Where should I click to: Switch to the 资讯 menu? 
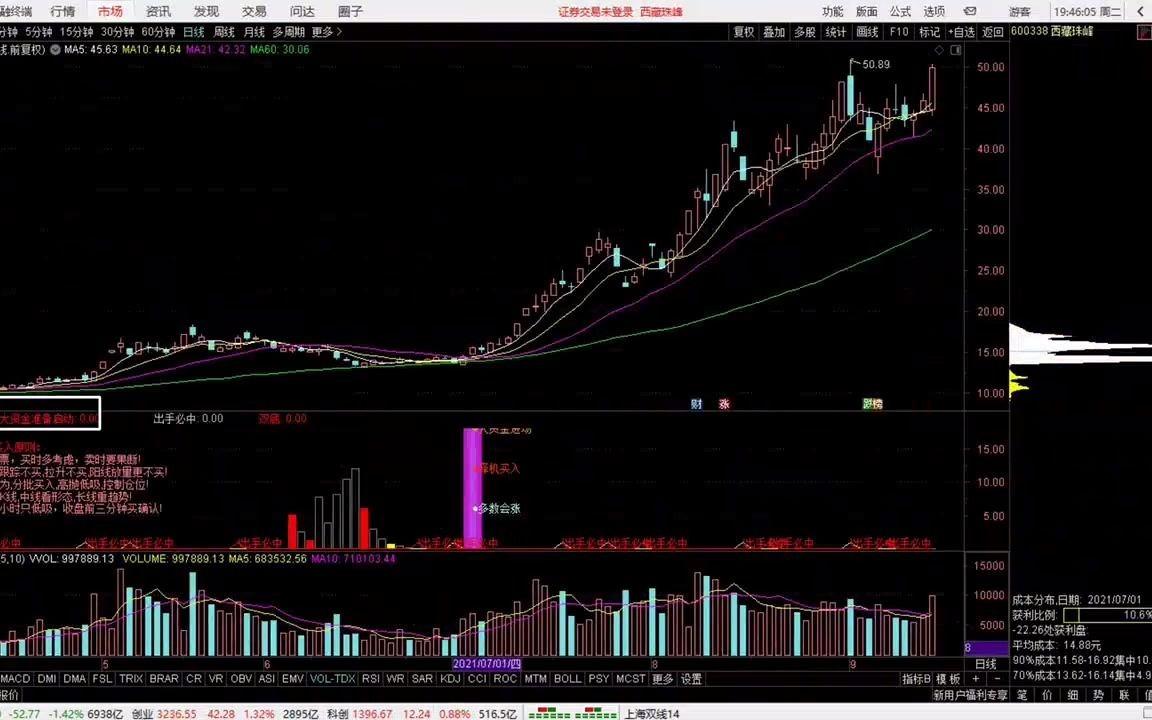click(157, 11)
